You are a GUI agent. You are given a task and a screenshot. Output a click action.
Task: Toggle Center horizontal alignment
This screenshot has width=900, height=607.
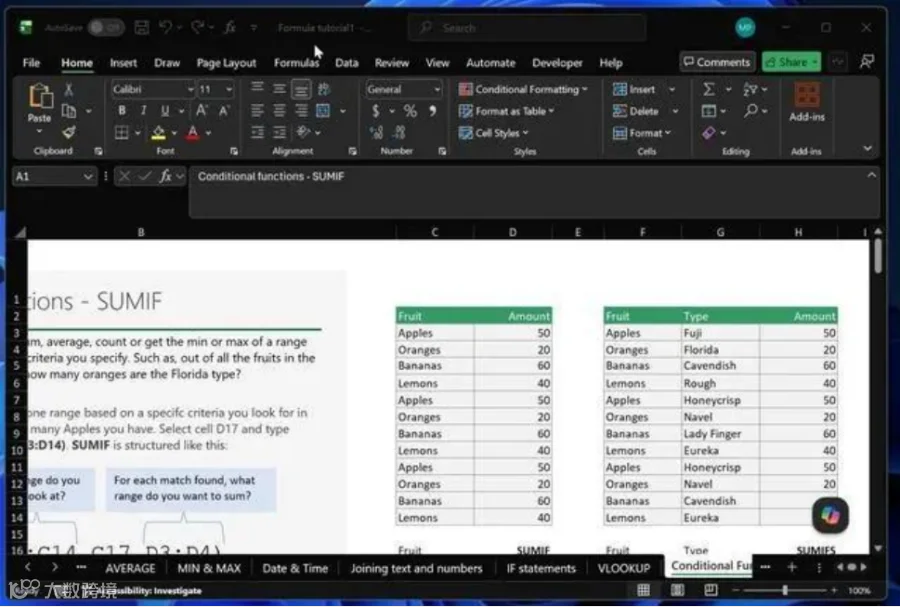(280, 111)
